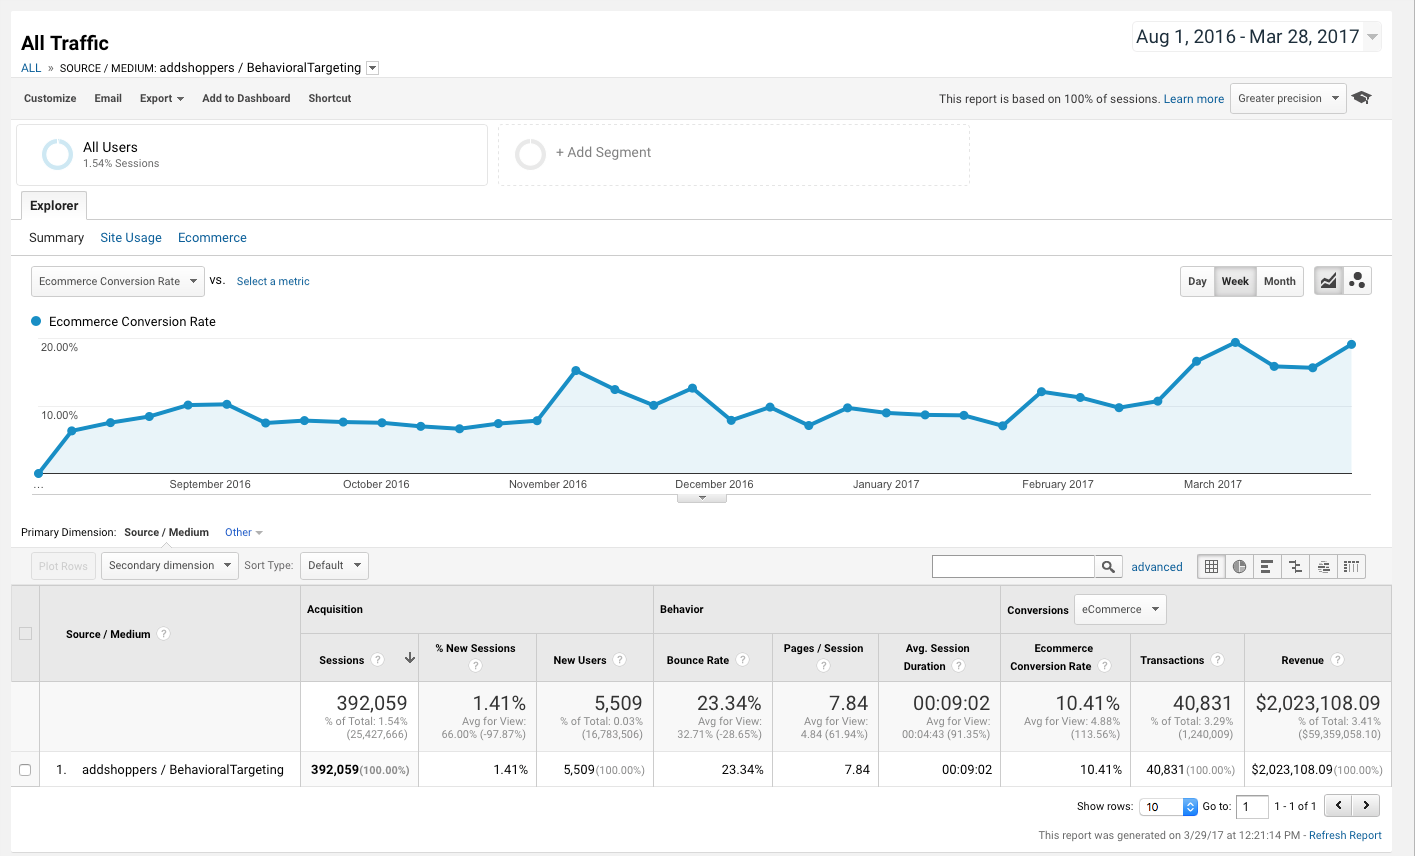Check the addshoppers / BehavioralTargeting row checkbox
Screen dimensions: 1415x856
click(25, 769)
